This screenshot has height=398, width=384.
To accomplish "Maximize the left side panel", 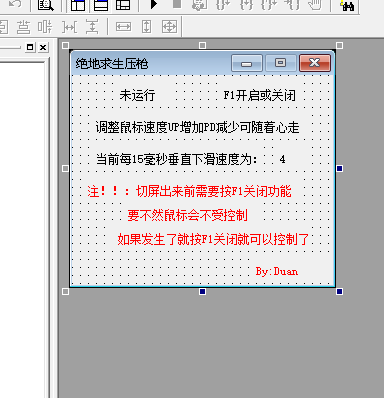I will 30,47.
